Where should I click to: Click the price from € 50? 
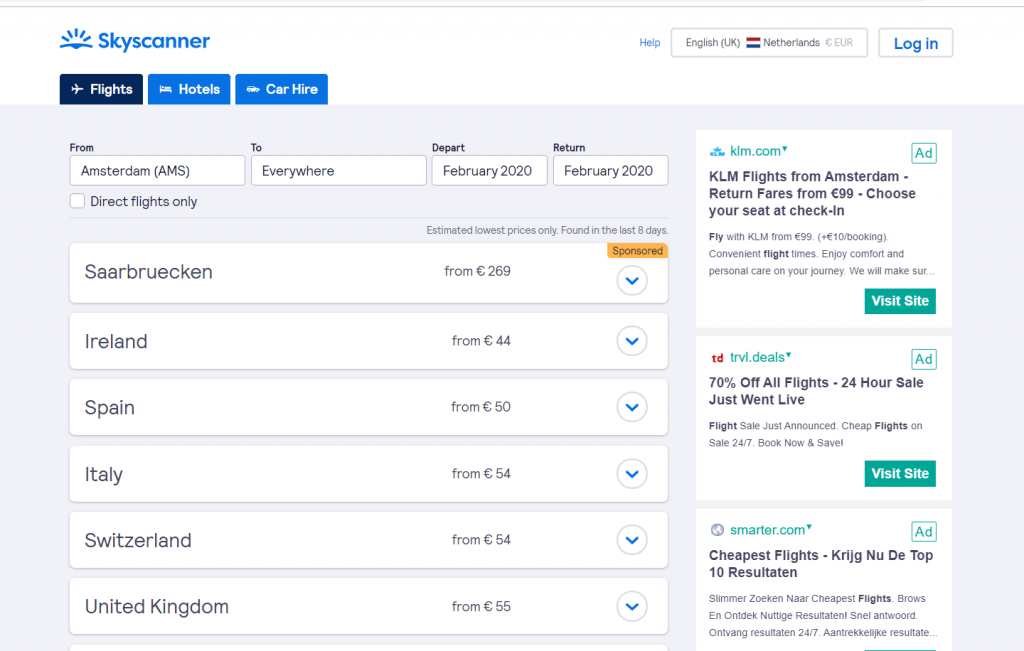coord(481,407)
